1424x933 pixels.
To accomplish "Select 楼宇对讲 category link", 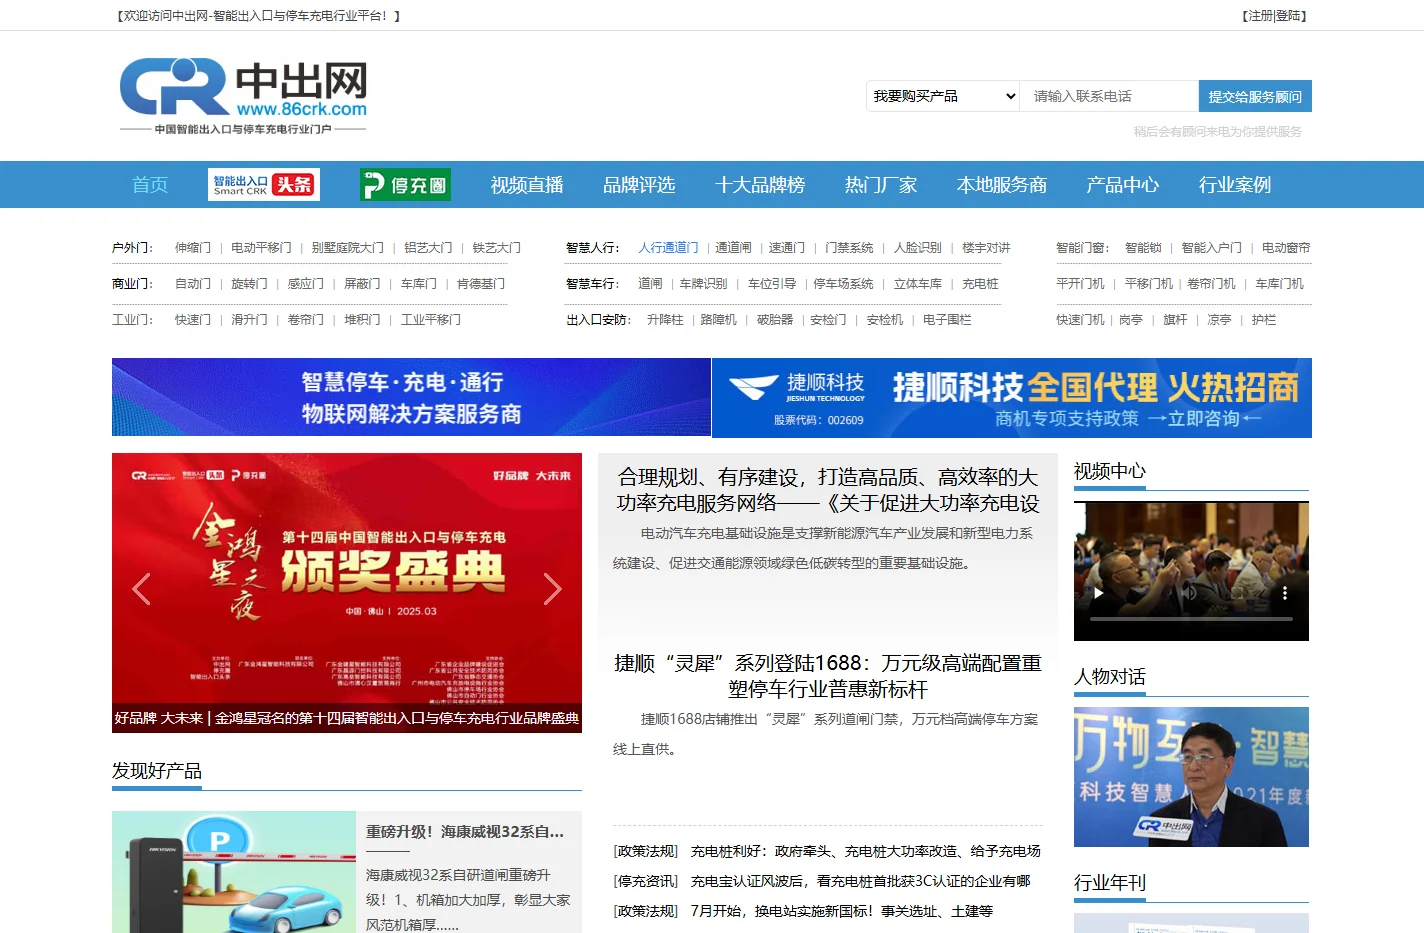I will [986, 248].
